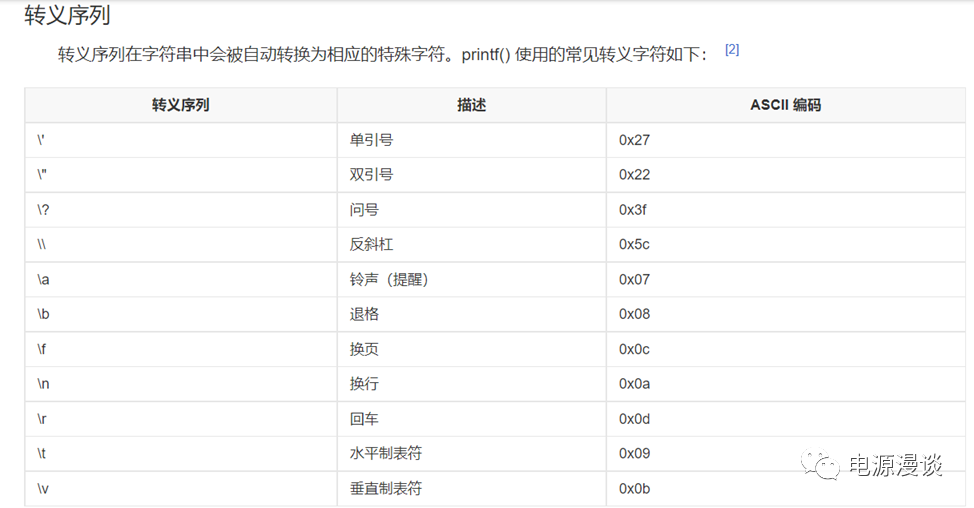Viewport: 974px width, 508px height.
Task: Click the 水平制表符 description cell
Action: pyautogui.click(x=386, y=453)
